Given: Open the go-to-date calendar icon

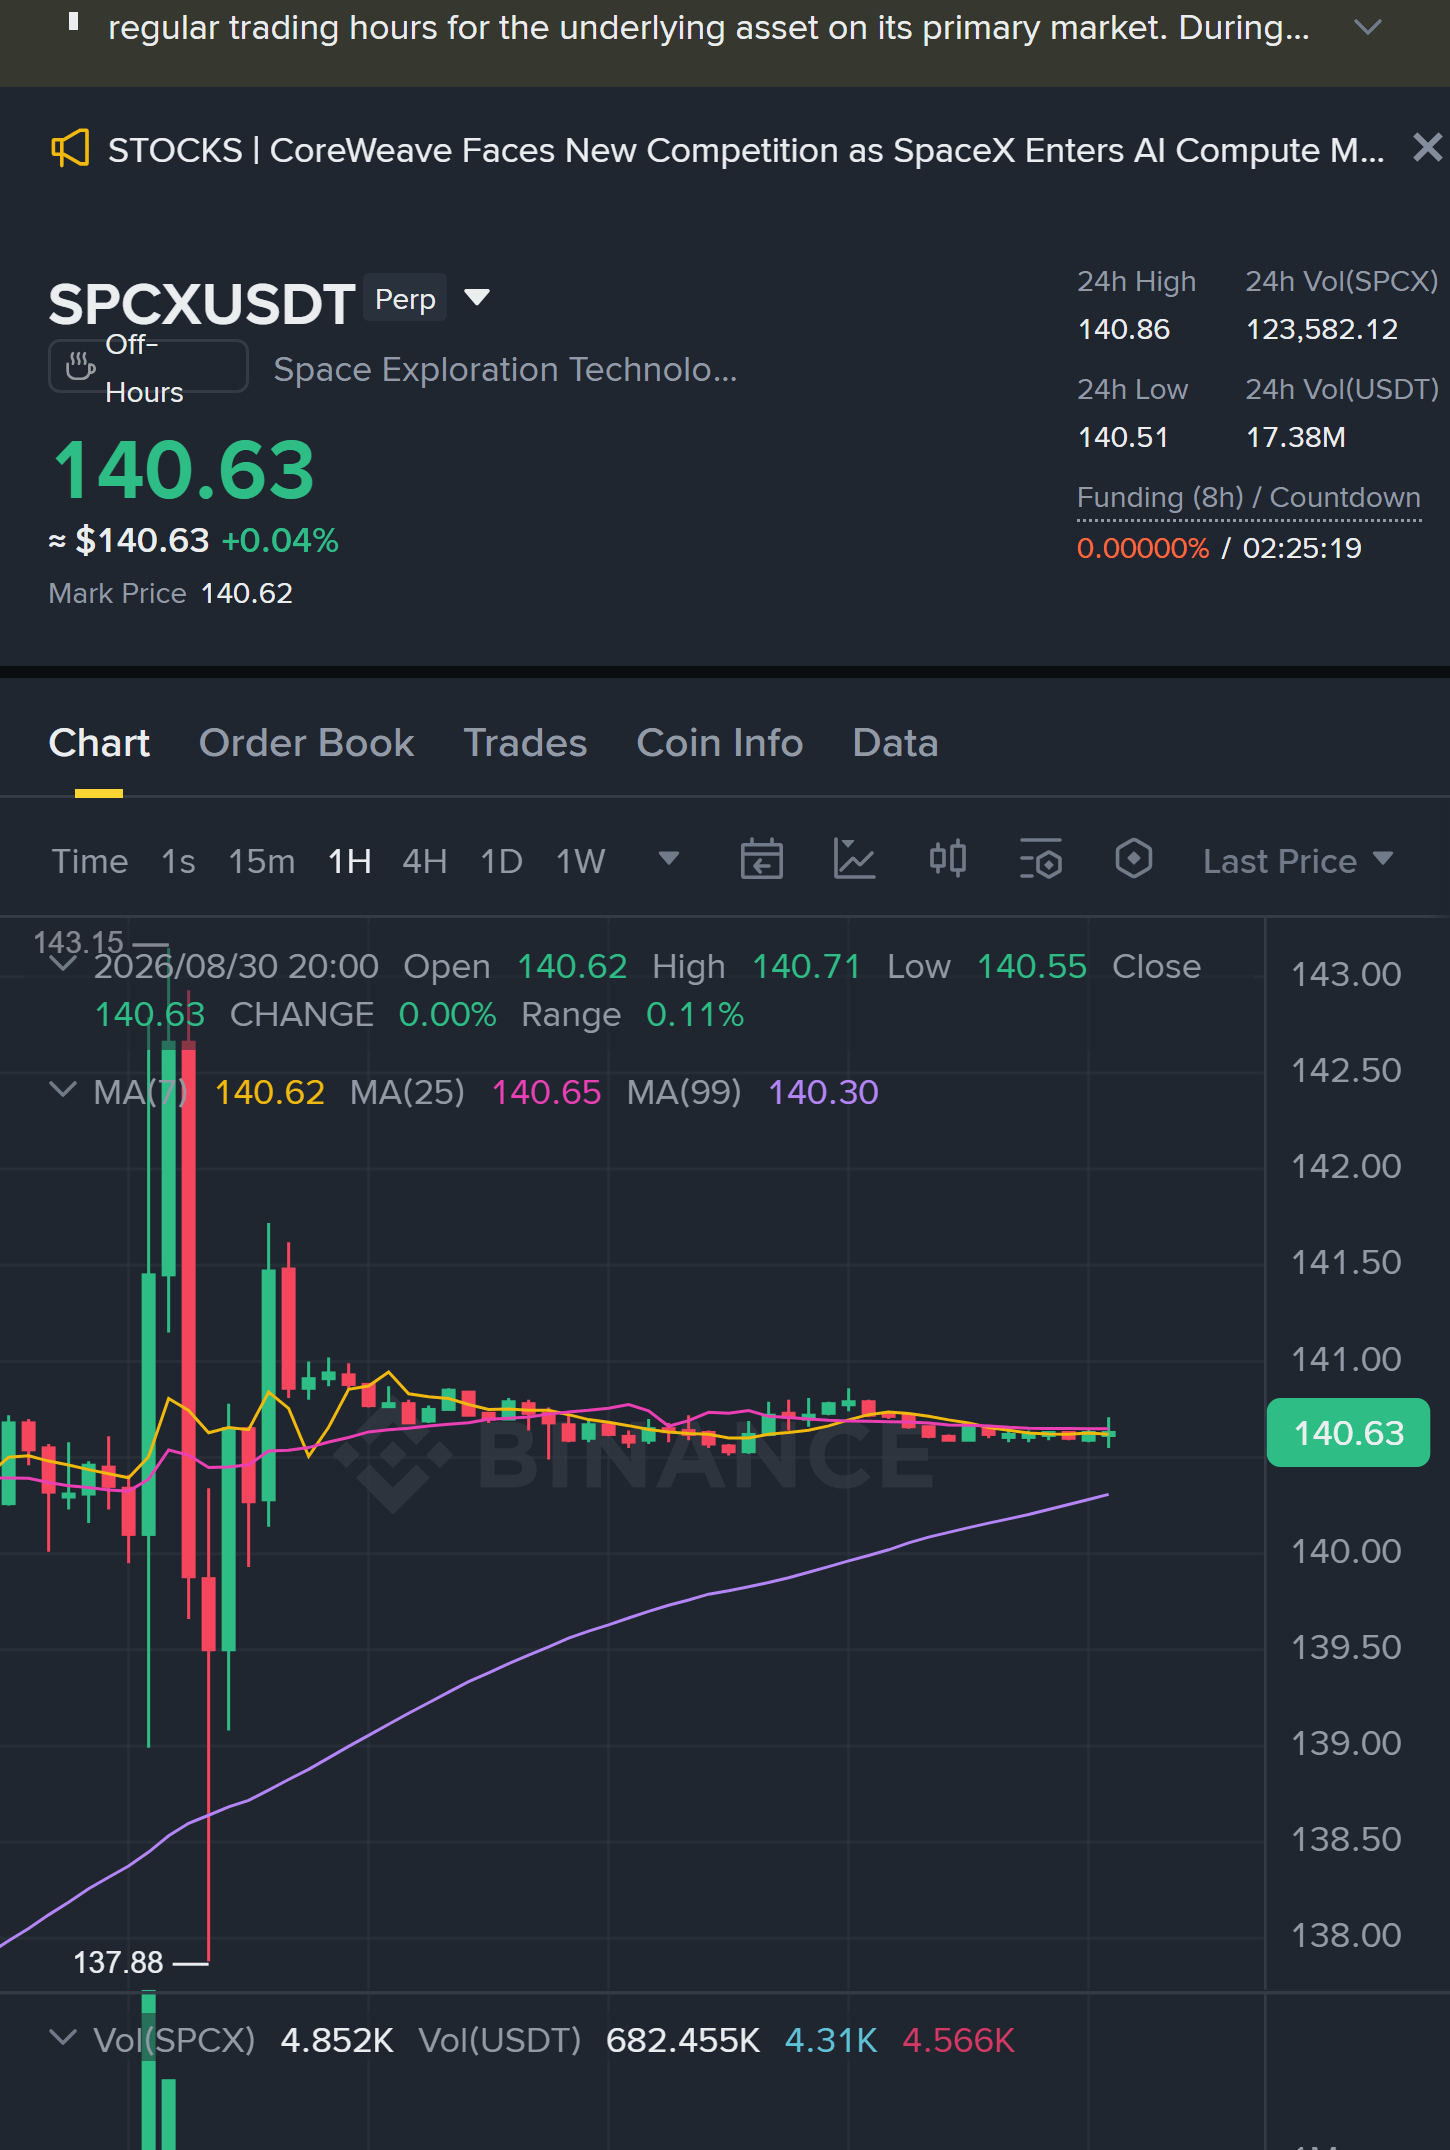Looking at the screenshot, I should 762,859.
